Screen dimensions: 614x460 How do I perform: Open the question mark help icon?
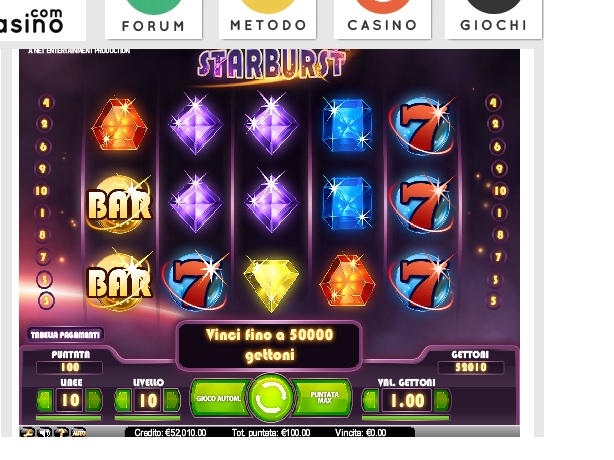coord(61,433)
